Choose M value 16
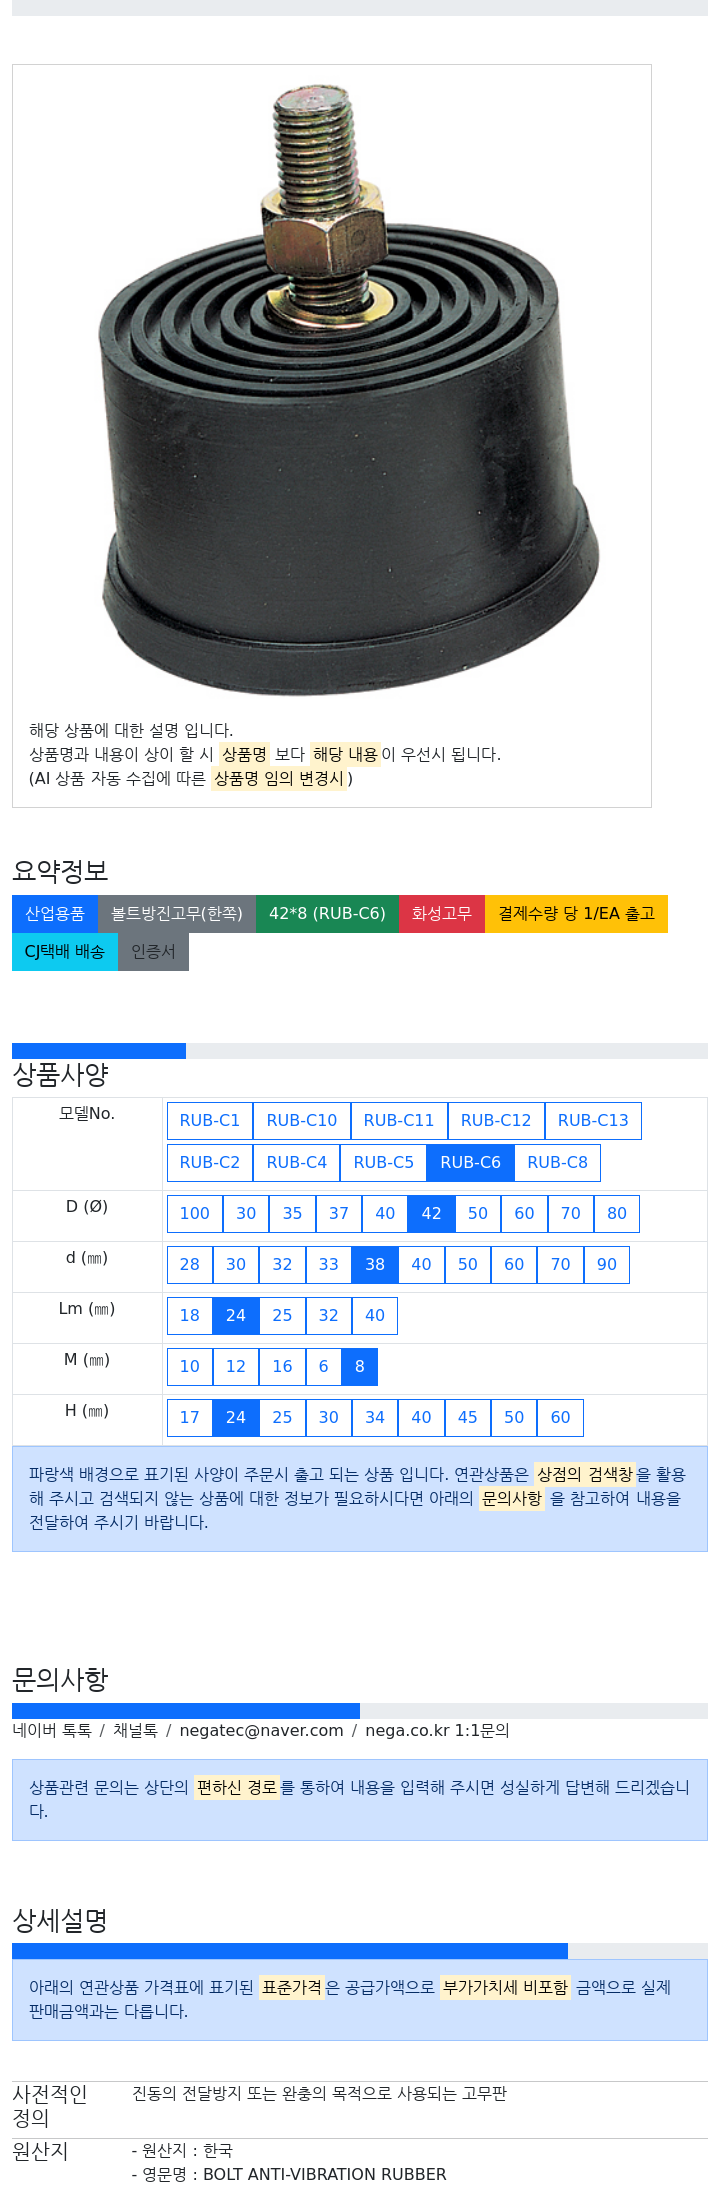The width and height of the screenshot is (720, 2187). (x=283, y=1366)
